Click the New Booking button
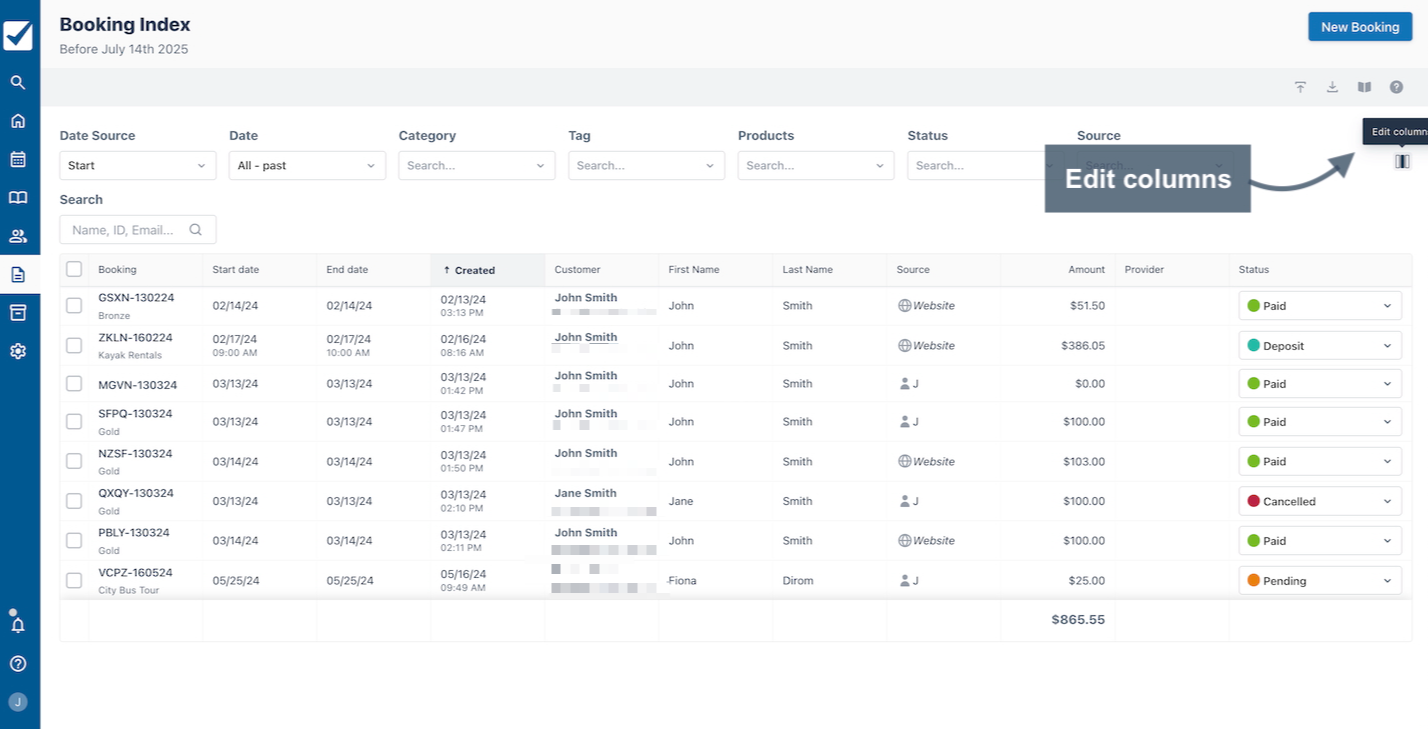 1359,27
